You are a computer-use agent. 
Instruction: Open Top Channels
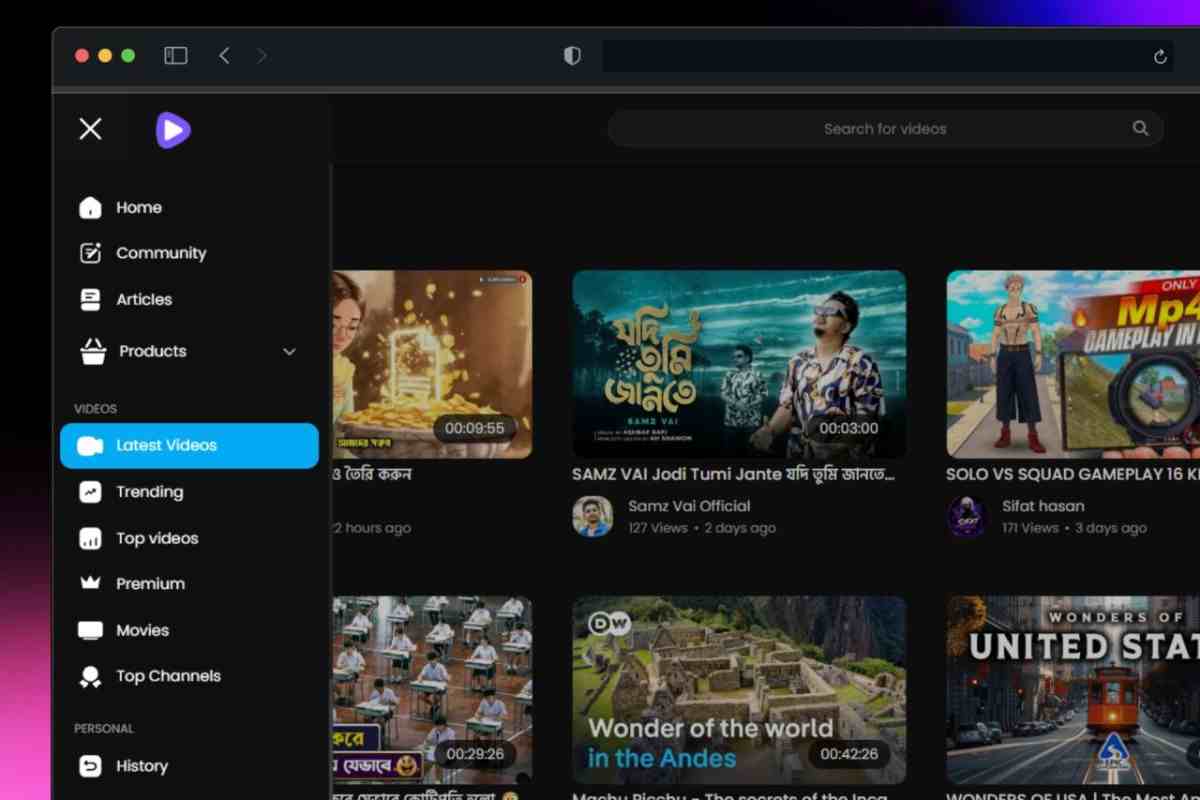168,676
